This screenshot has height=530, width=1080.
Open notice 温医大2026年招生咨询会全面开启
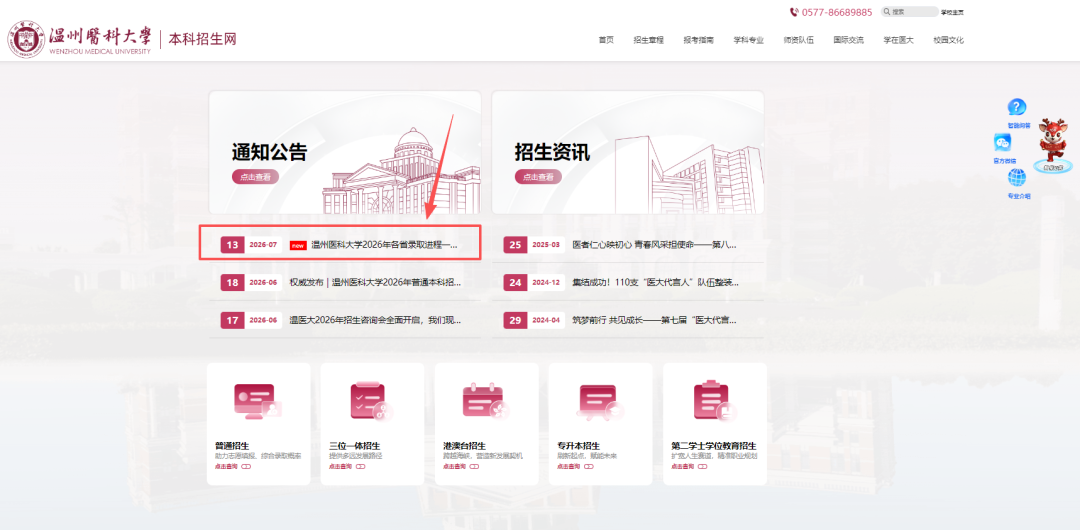point(375,320)
